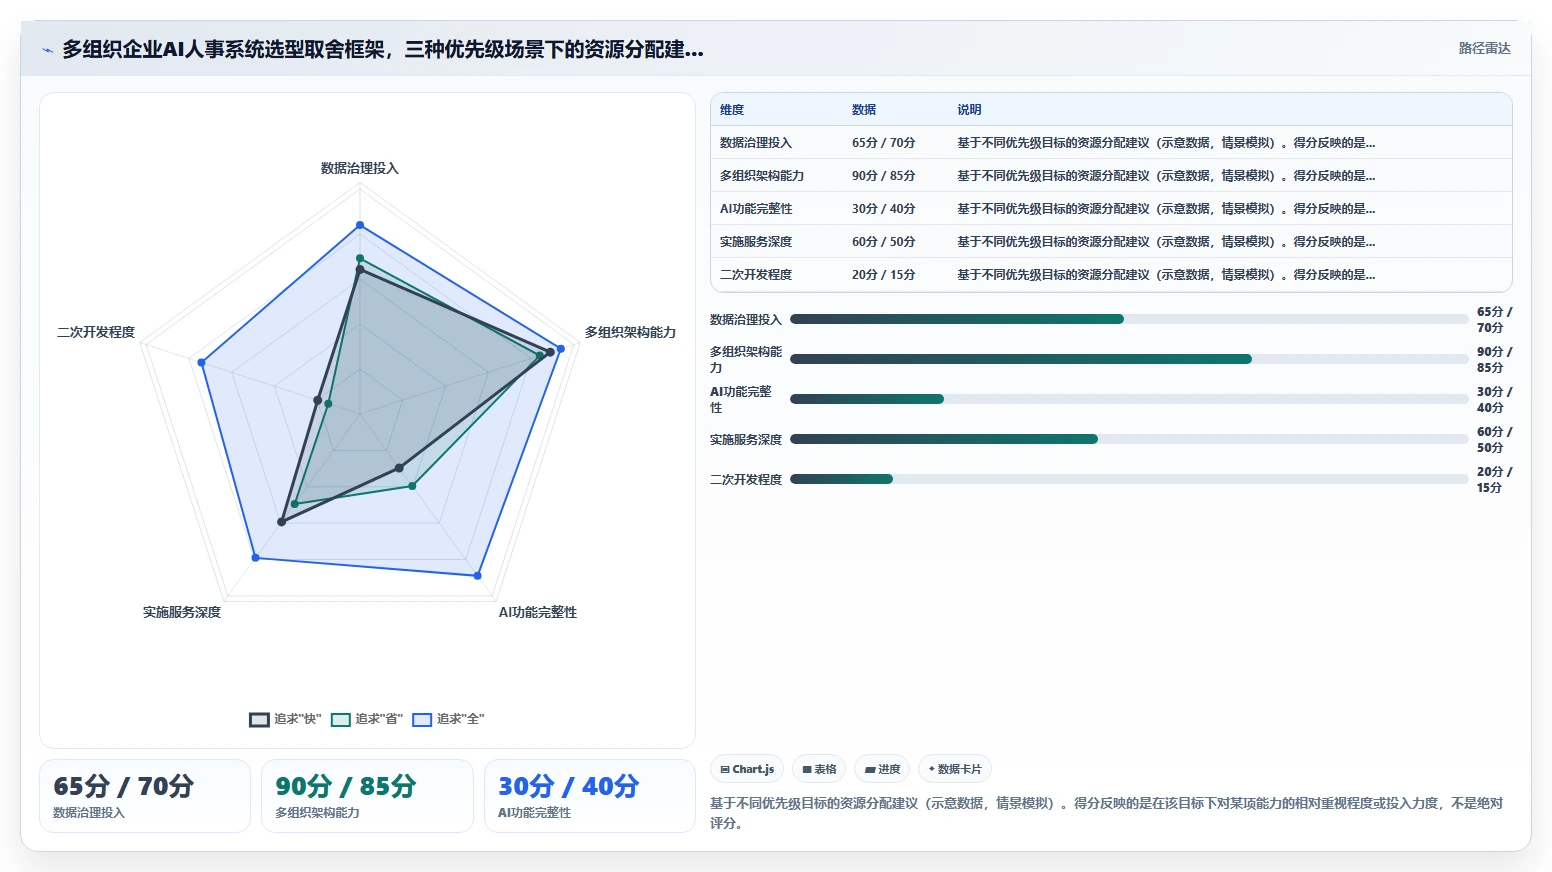1552x872 pixels.
Task: Open the 90分 / 85分 多组织架构能力 stat card
Action: click(367, 796)
